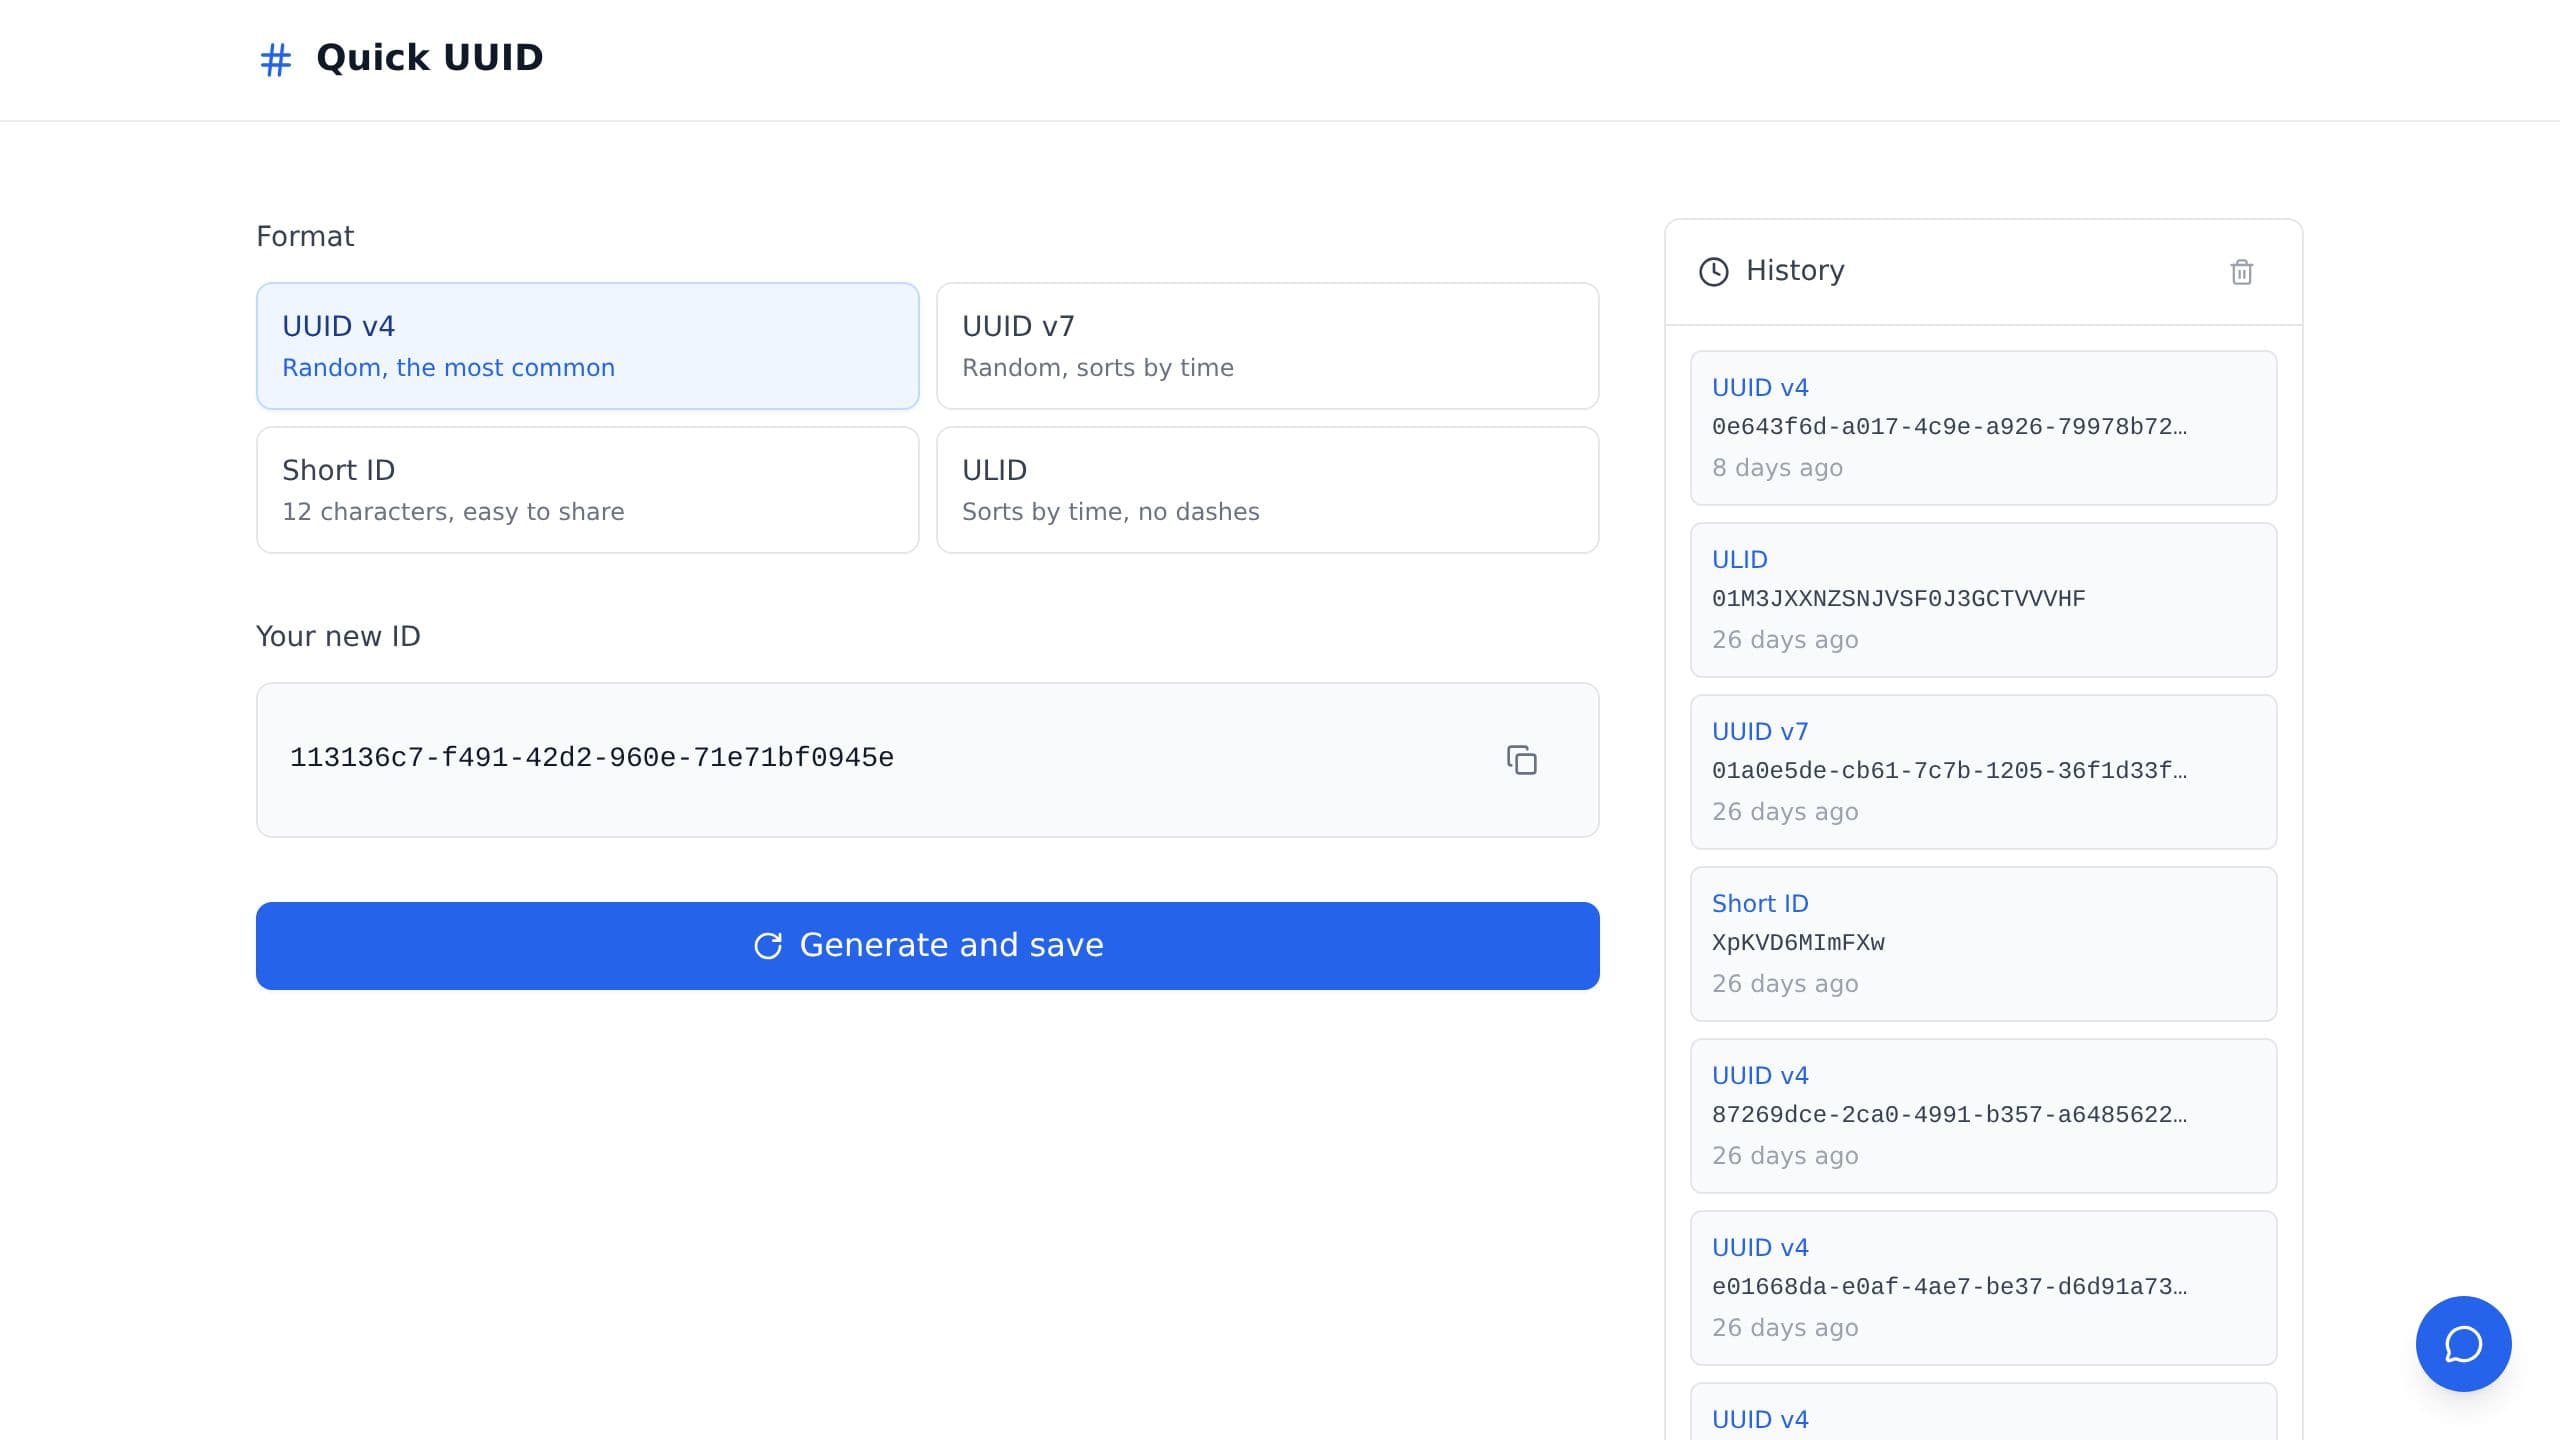Screen dimensions: 2560x1440
Task: Click the History panel heading
Action: click(x=1795, y=271)
